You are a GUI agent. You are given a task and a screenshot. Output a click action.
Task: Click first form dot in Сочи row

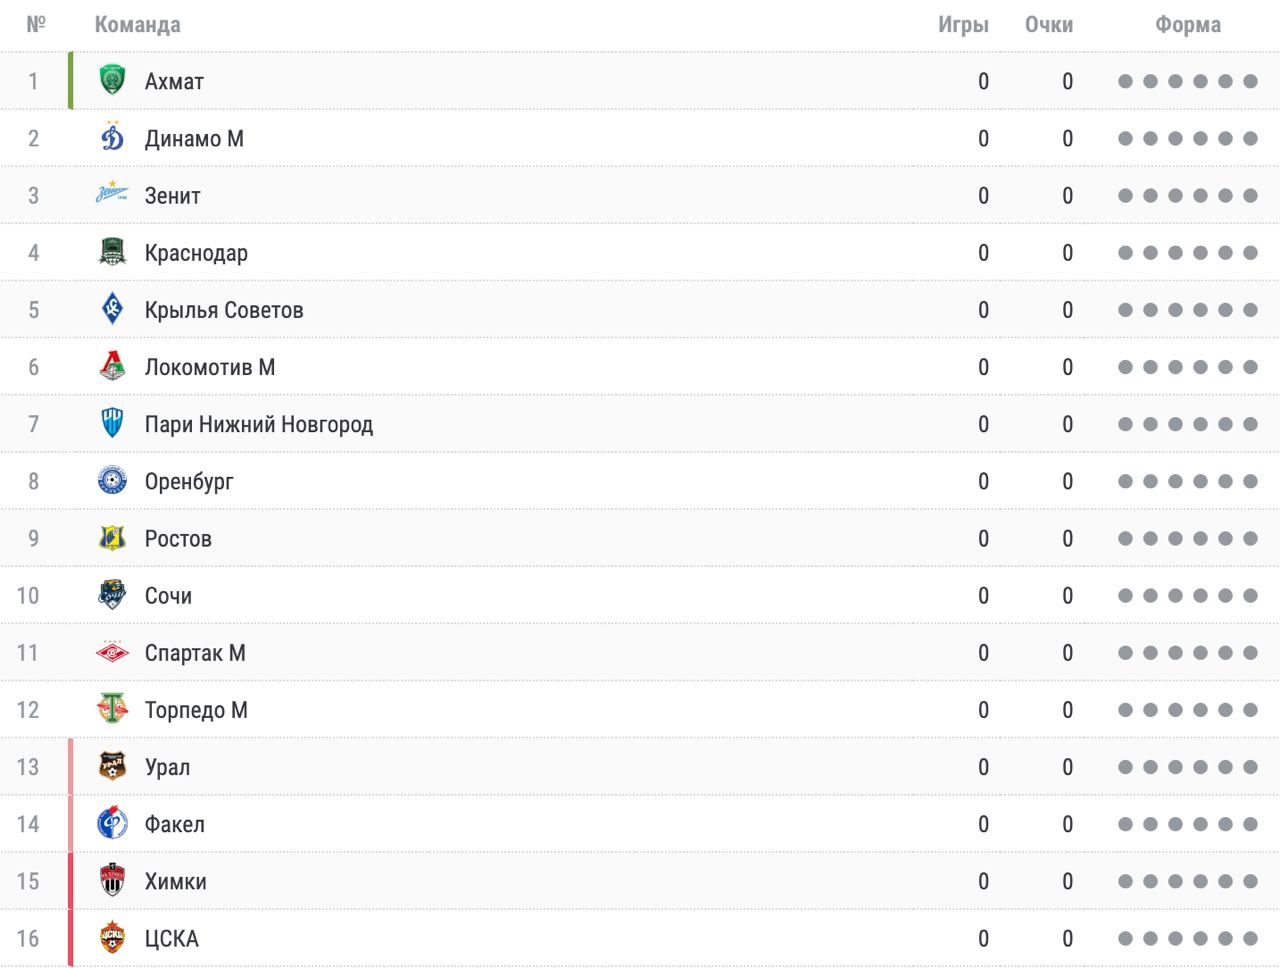[x=1125, y=596]
